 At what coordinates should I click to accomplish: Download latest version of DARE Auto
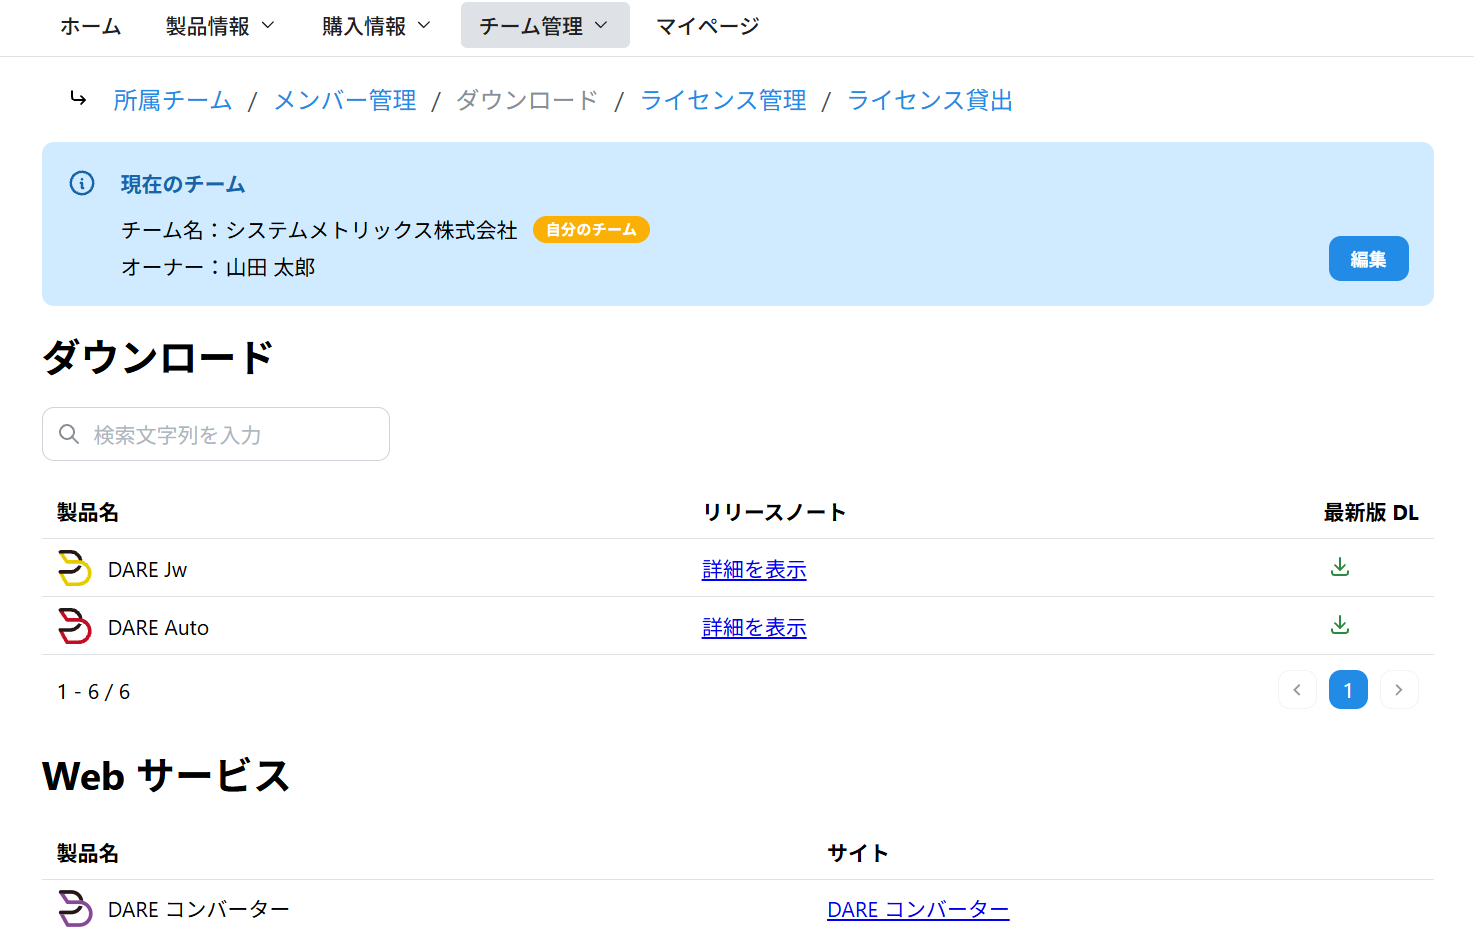[1340, 626]
